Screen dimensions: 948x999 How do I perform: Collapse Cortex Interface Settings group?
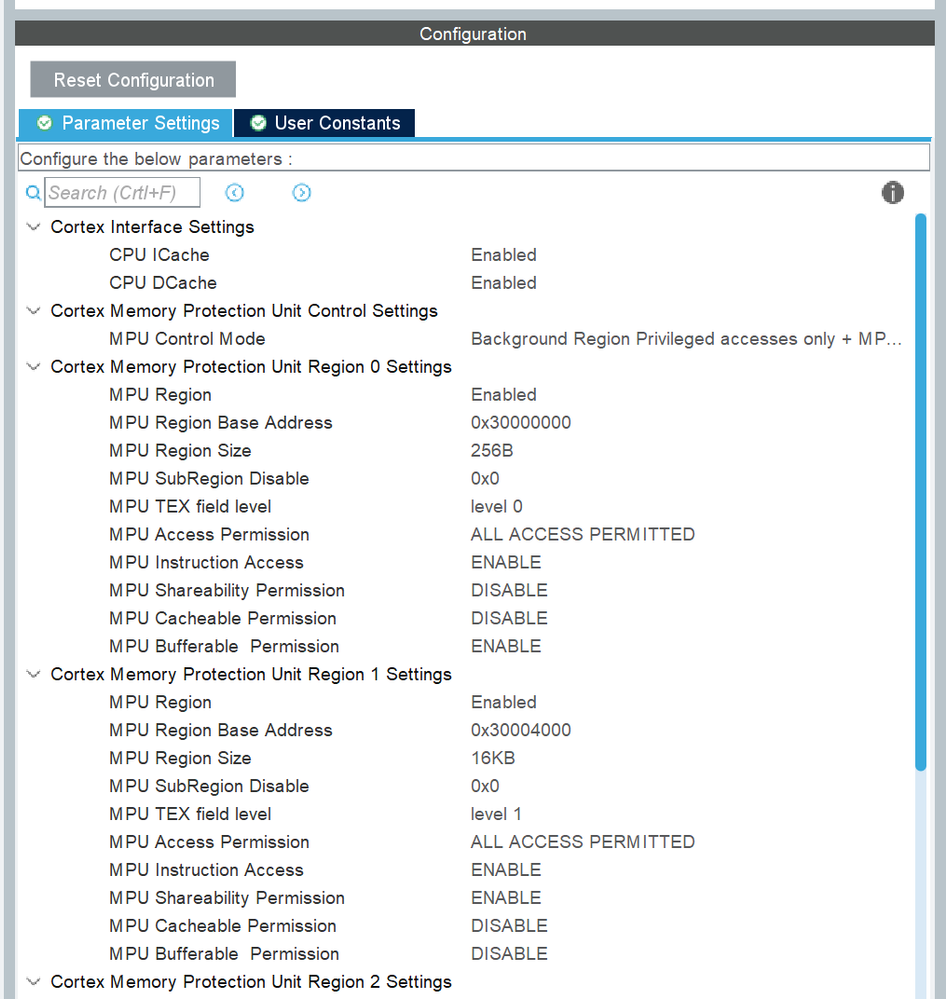[x=33, y=227]
